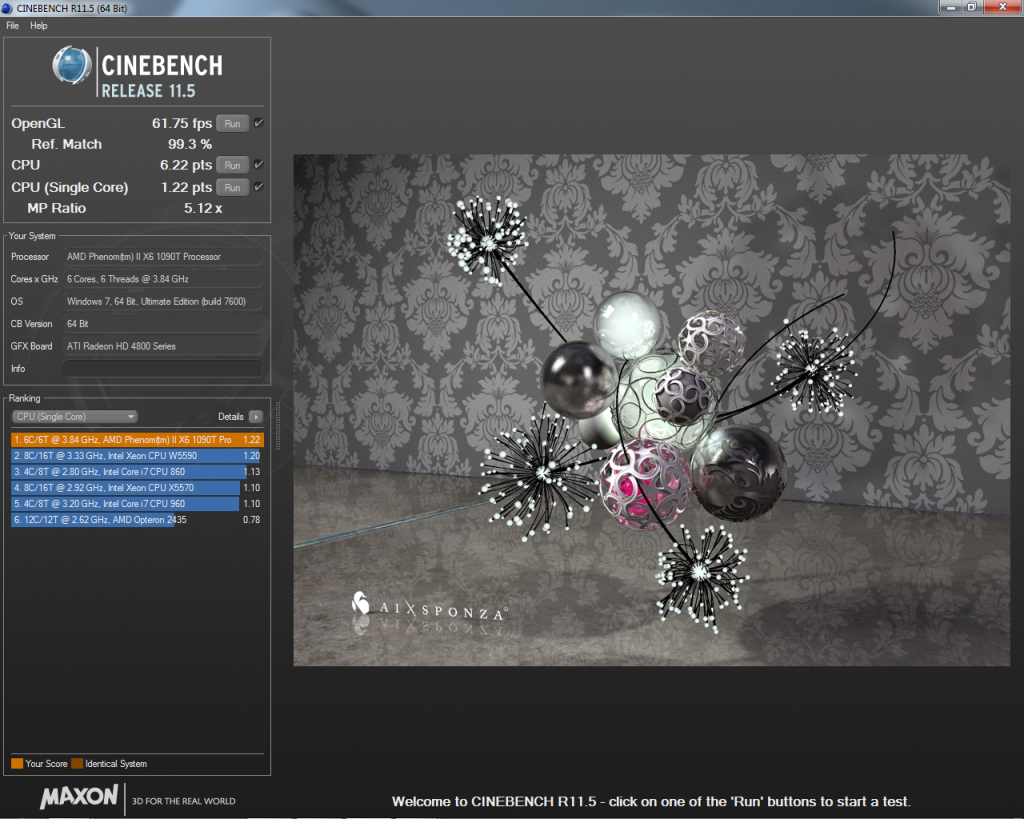Click the GFX Board field ATI Radeon HD 4800

coord(163,346)
